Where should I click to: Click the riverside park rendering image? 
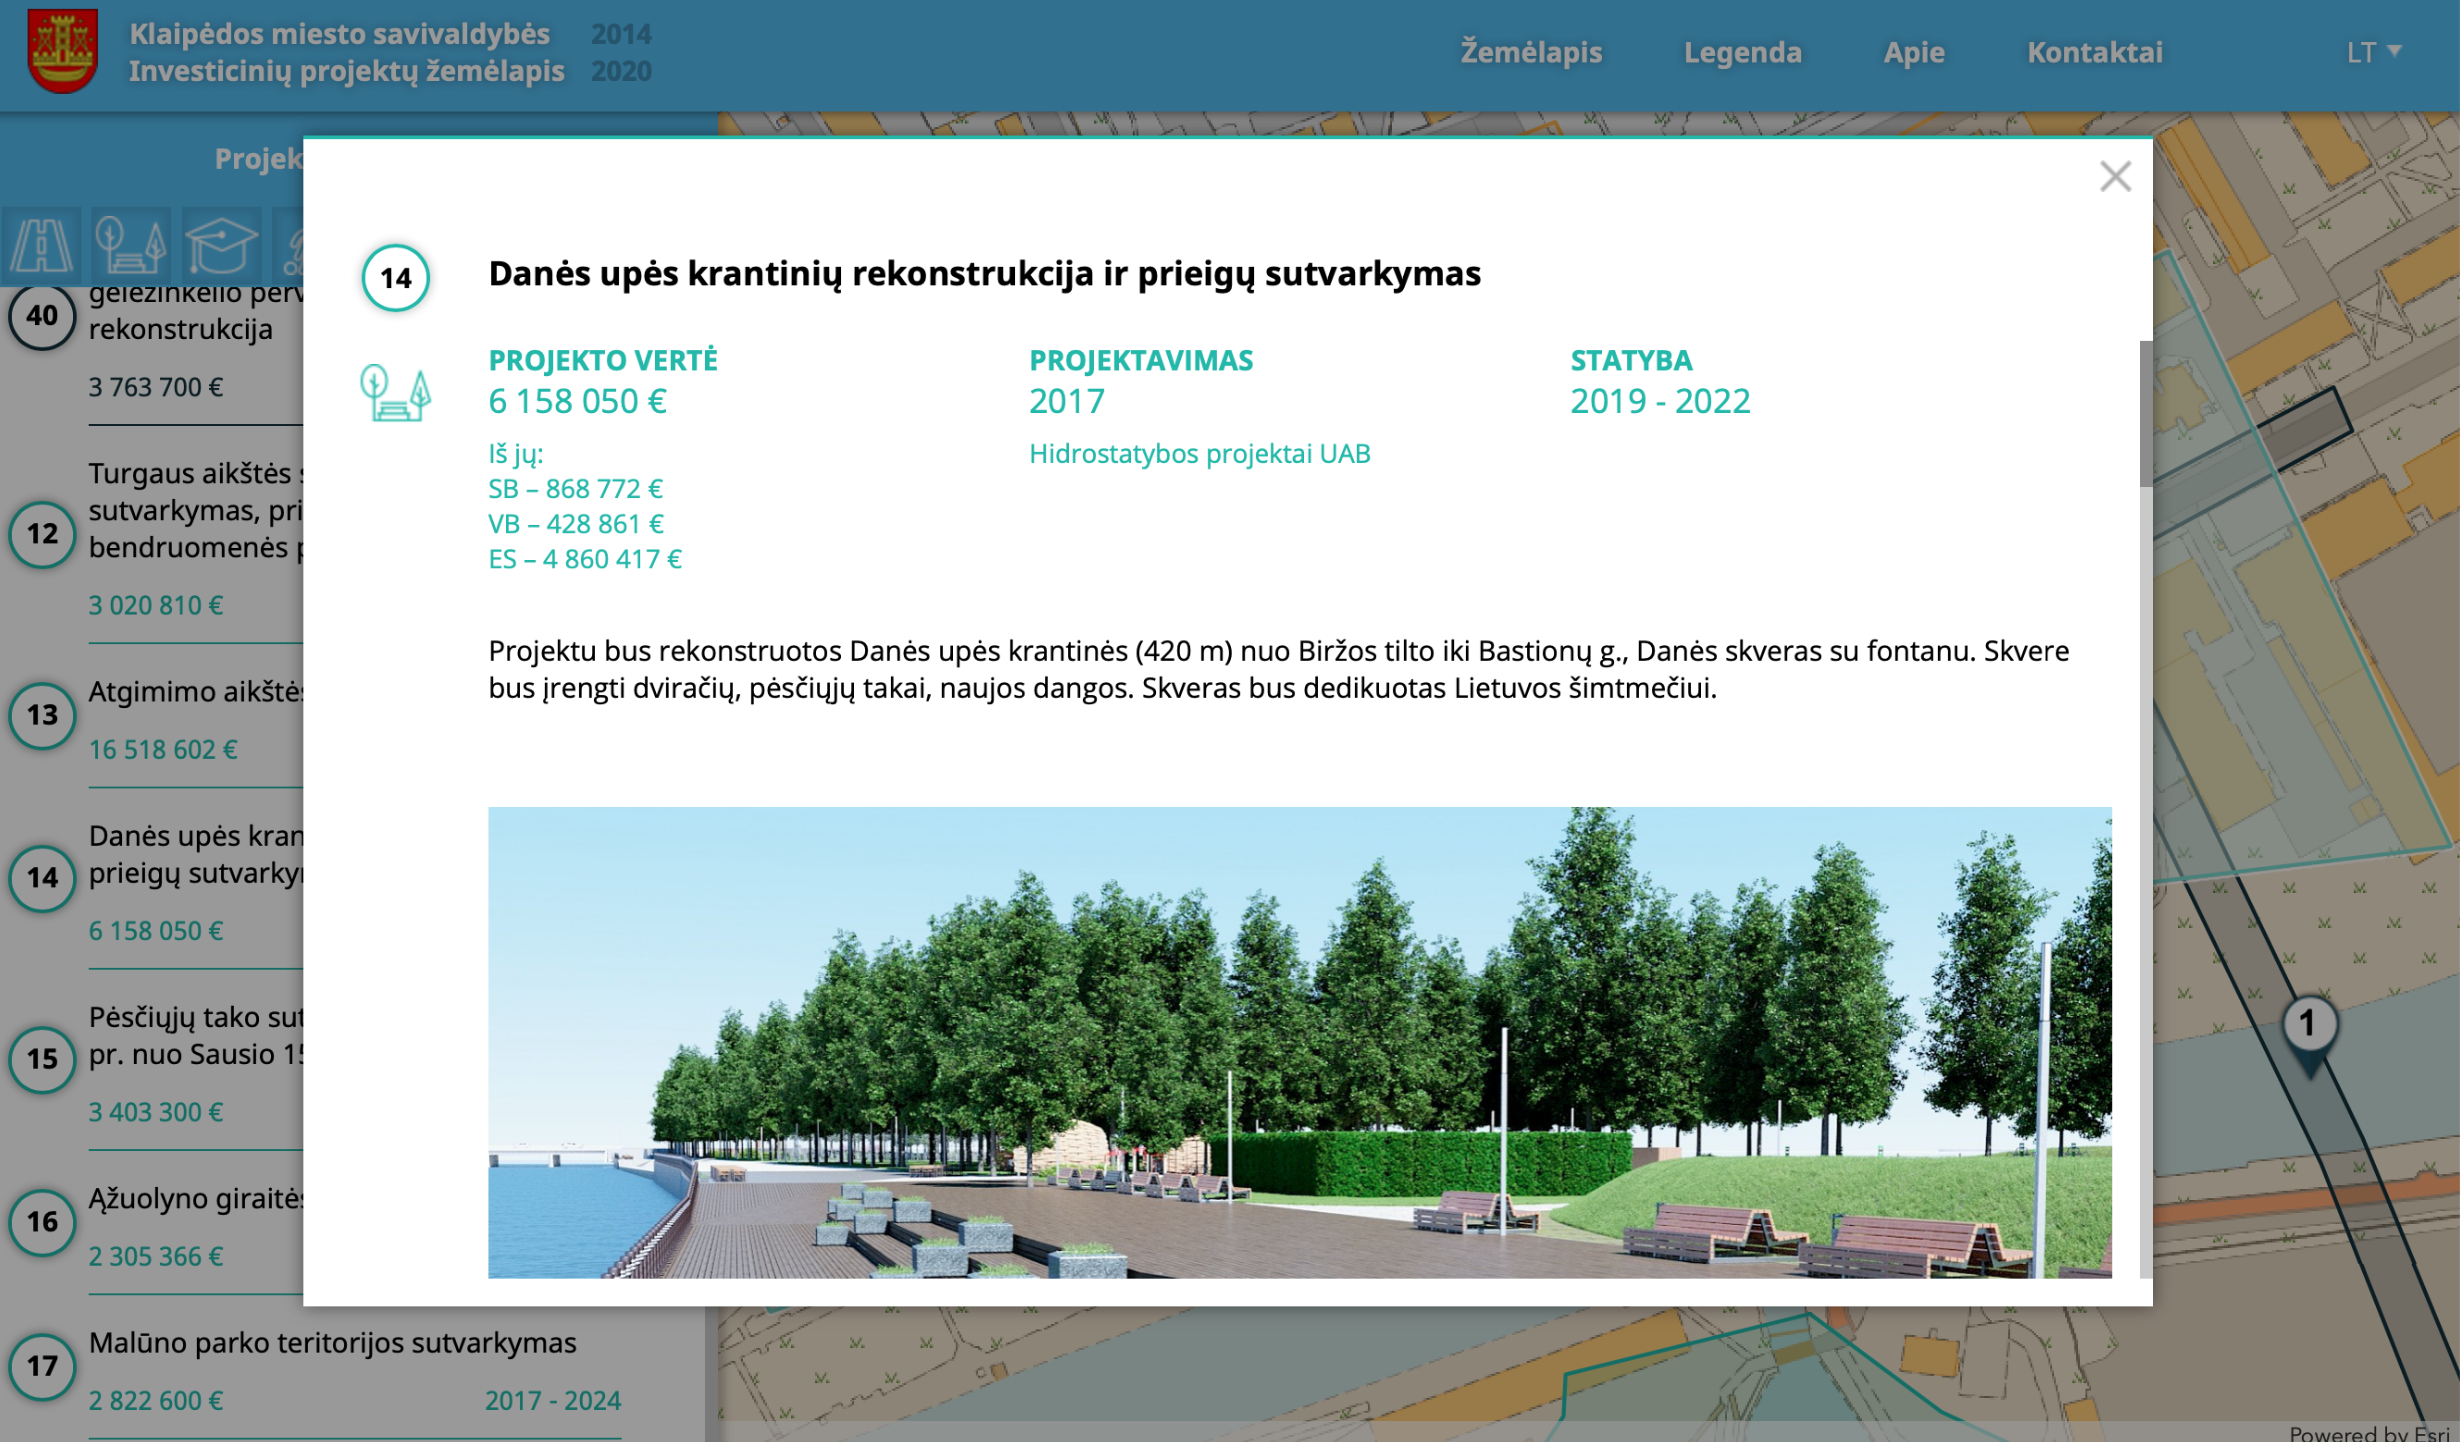[x=1299, y=1042]
